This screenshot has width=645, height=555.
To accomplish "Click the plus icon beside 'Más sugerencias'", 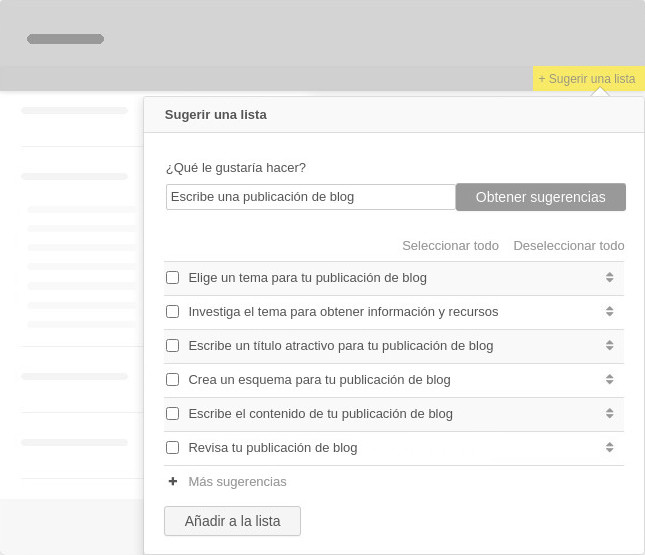I will click(173, 481).
